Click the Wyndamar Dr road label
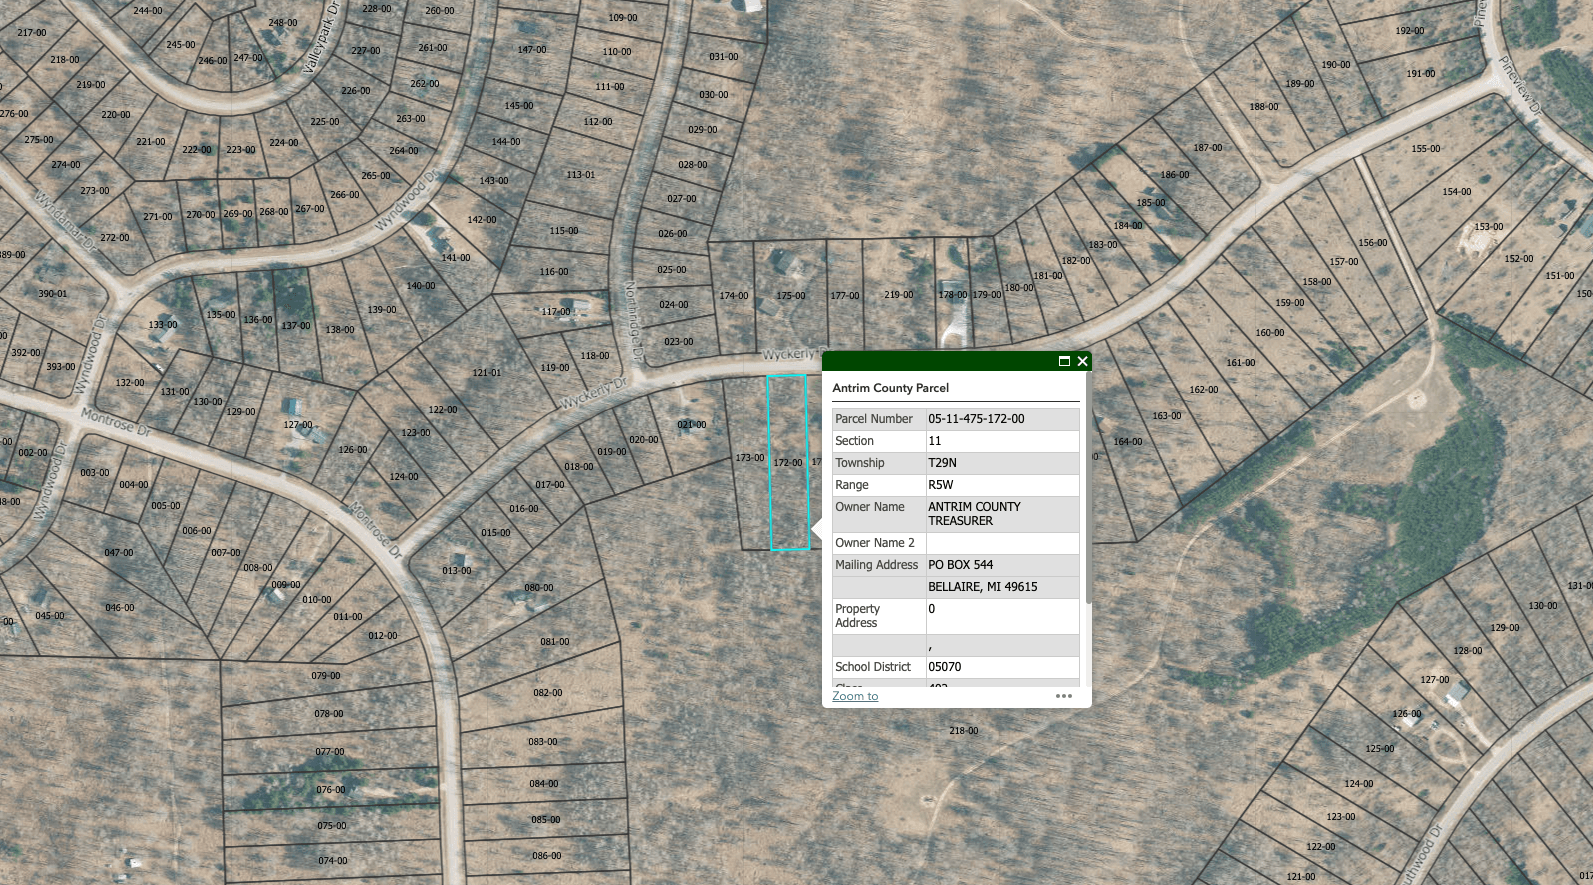The height and width of the screenshot is (885, 1593). 64,220
